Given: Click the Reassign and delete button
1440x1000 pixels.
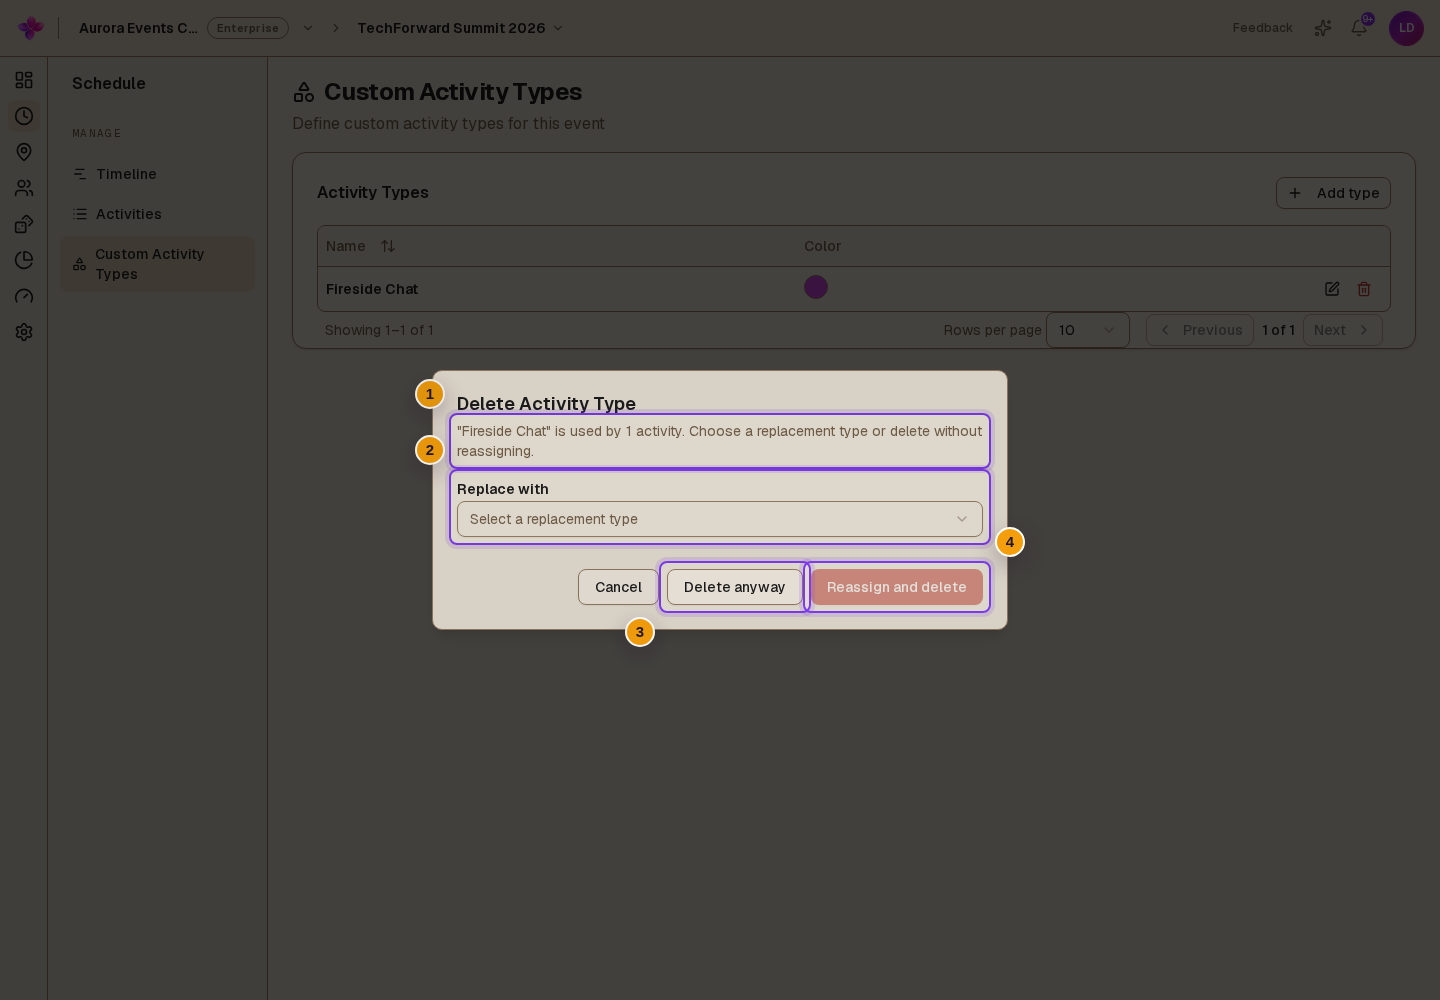Looking at the screenshot, I should pos(897,587).
